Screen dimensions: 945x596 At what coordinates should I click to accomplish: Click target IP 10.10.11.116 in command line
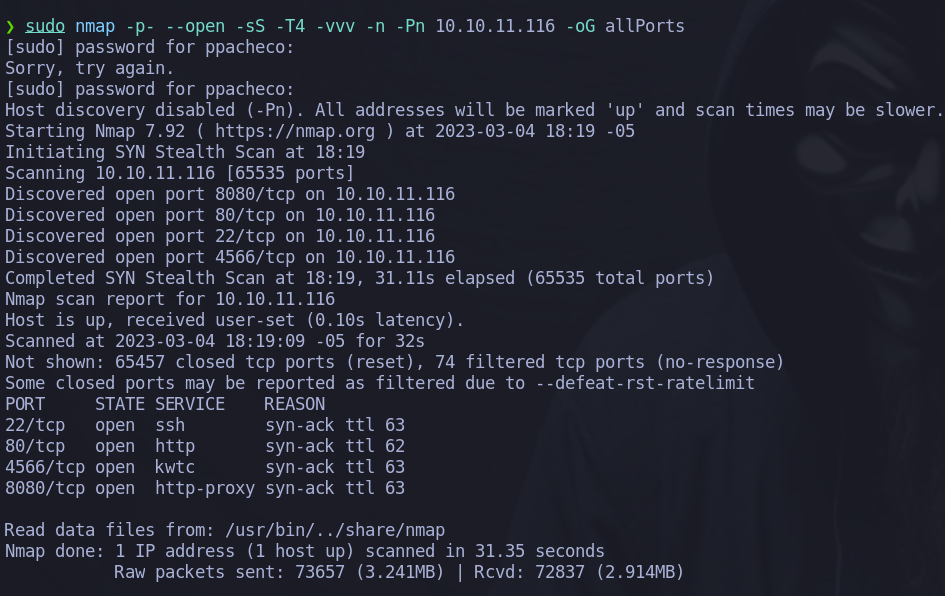point(495,27)
